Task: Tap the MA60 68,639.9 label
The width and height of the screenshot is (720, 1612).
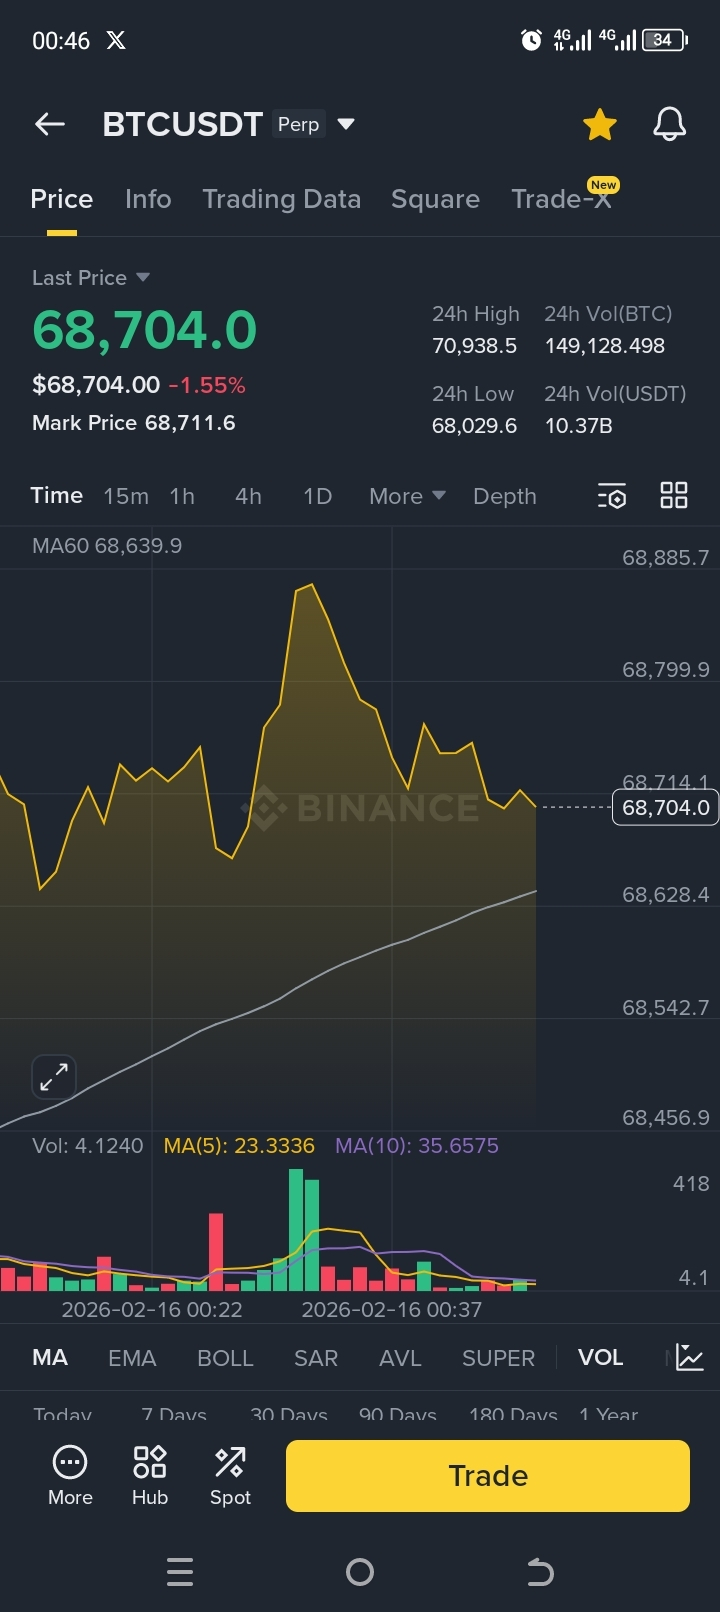Action: pyautogui.click(x=107, y=546)
